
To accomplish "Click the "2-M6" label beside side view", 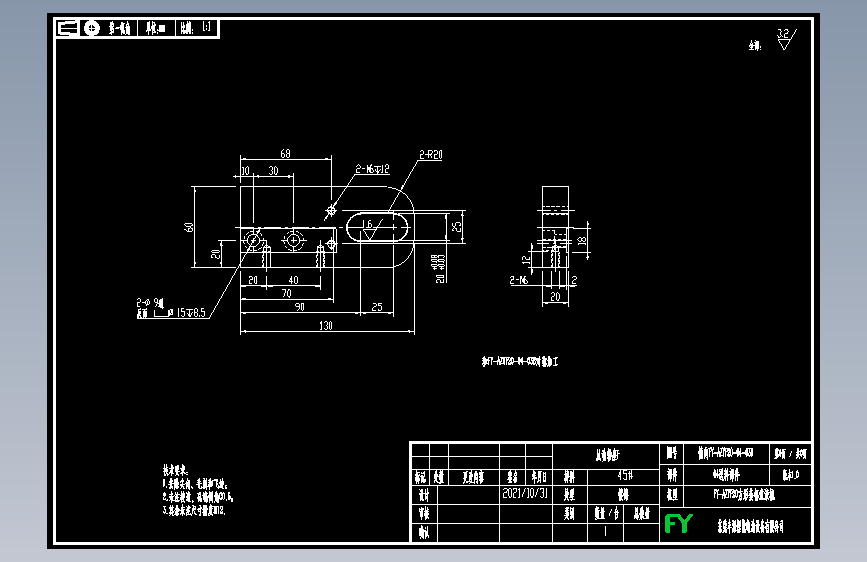I will [519, 280].
